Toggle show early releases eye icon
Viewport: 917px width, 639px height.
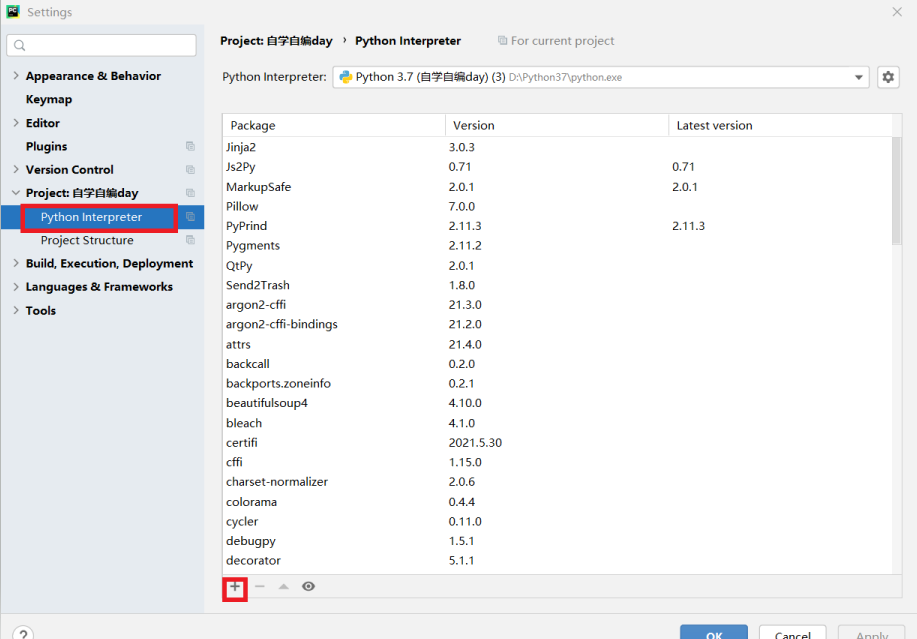coord(308,586)
